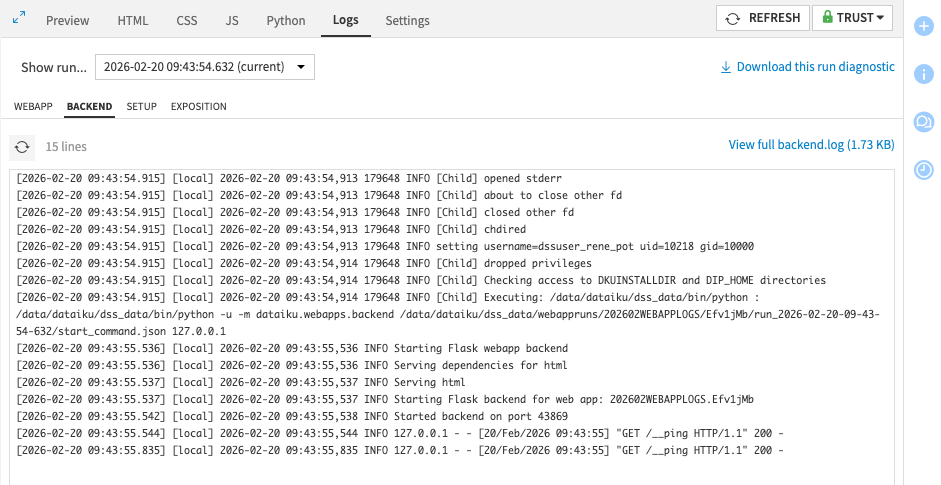
Task: Click Download this run diagnostic link
Action: click(807, 67)
